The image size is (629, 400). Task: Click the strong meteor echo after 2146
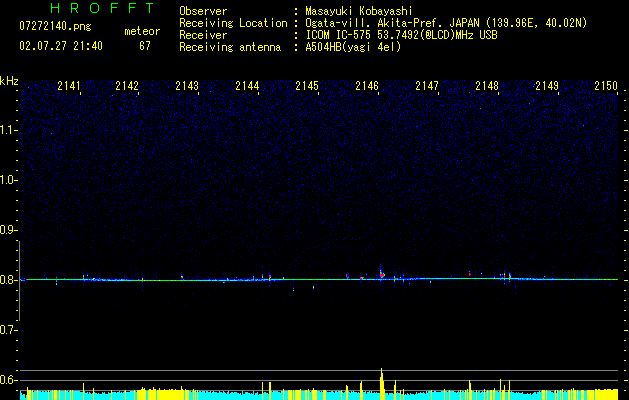coord(382,274)
